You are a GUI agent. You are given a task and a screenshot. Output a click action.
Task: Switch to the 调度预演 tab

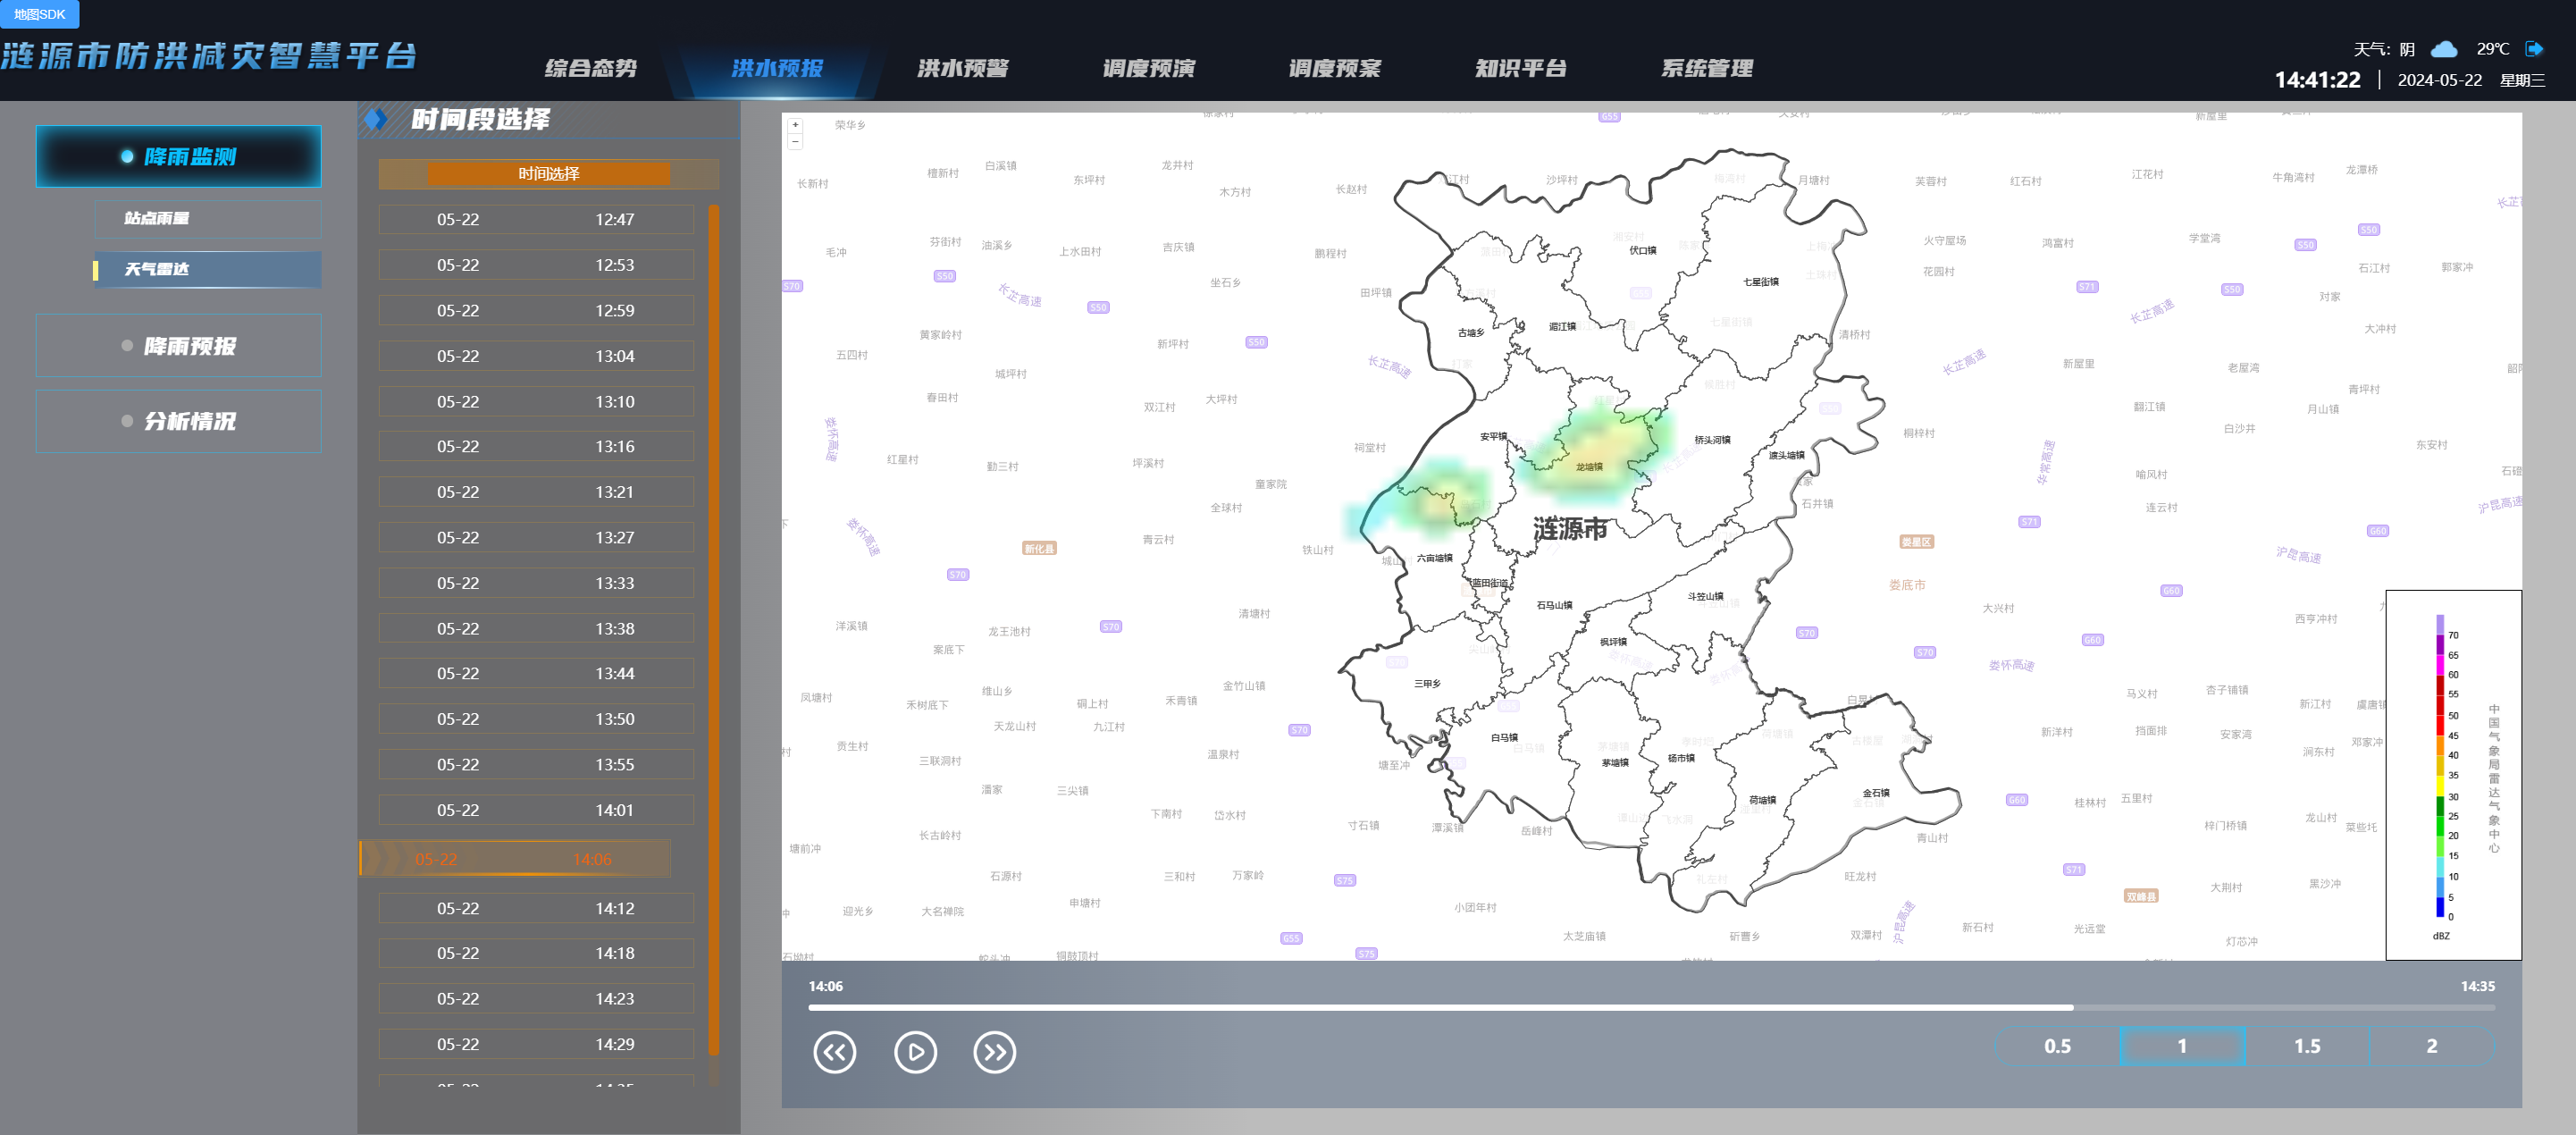[x=1148, y=68]
